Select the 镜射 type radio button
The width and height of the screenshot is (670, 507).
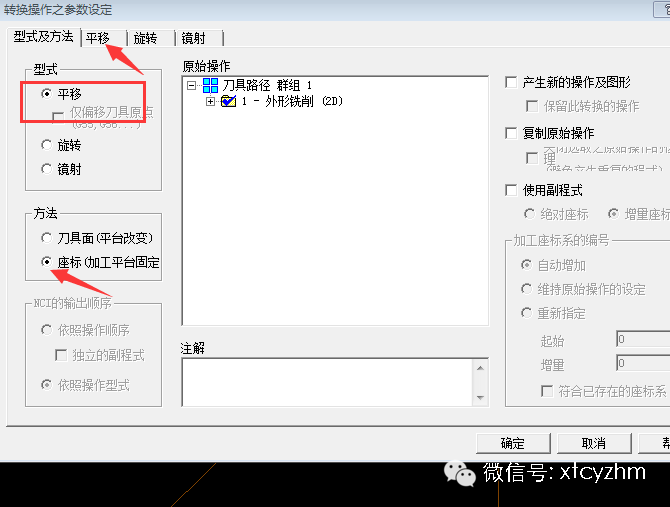click(x=46, y=169)
